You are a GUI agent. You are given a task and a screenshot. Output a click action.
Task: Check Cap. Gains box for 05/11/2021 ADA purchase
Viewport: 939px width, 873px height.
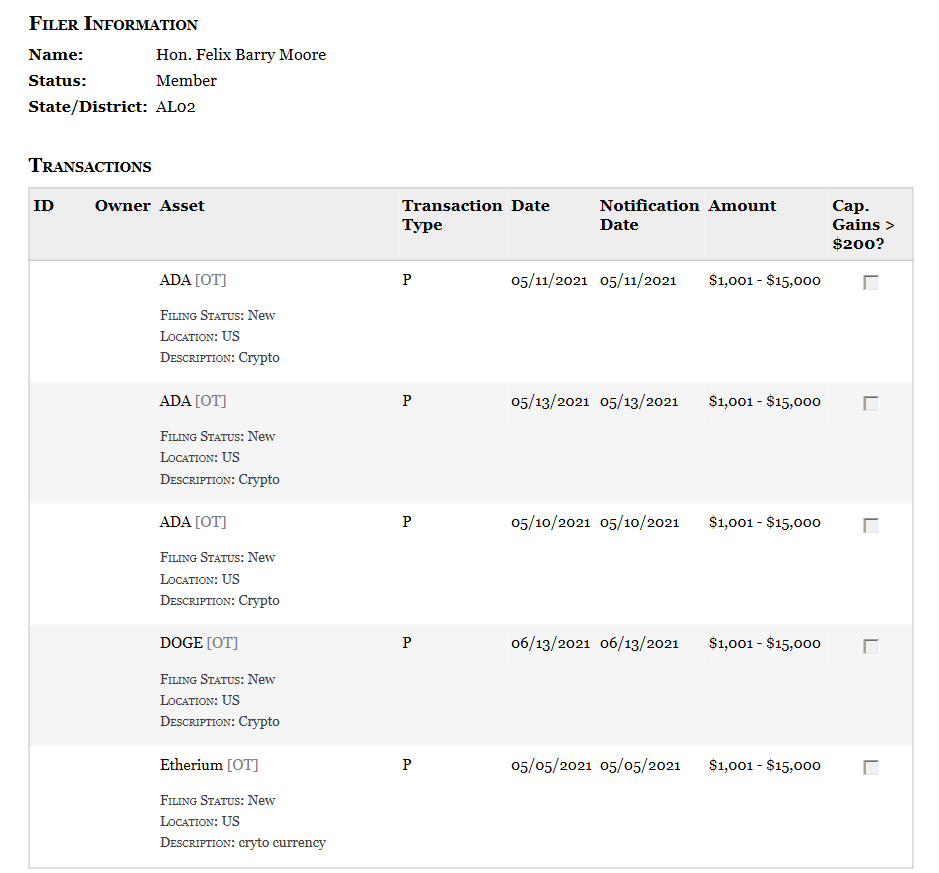(x=871, y=283)
